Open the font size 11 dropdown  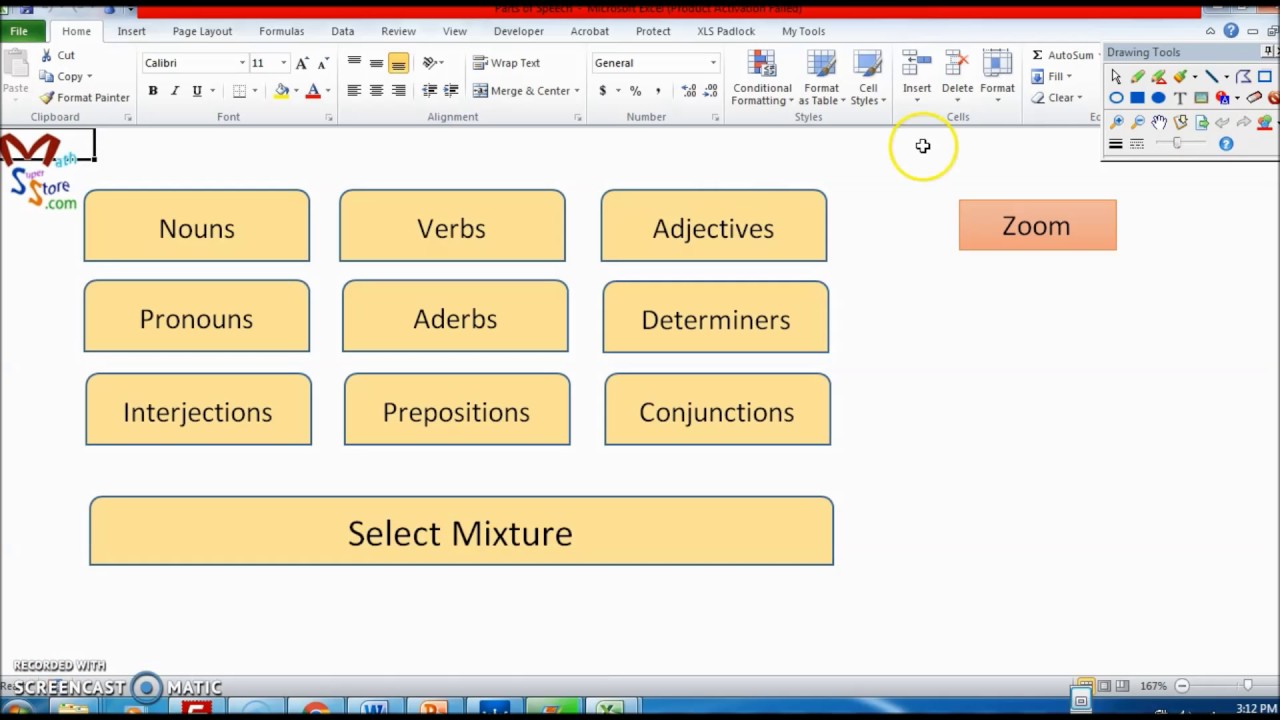tap(283, 63)
